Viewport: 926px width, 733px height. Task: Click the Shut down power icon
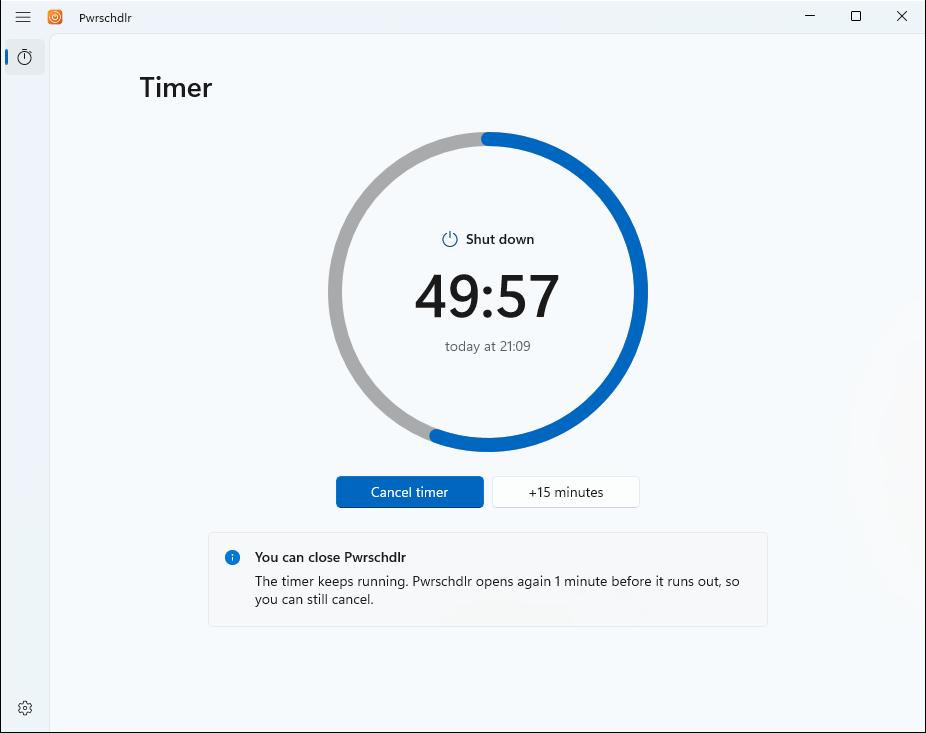tap(450, 239)
